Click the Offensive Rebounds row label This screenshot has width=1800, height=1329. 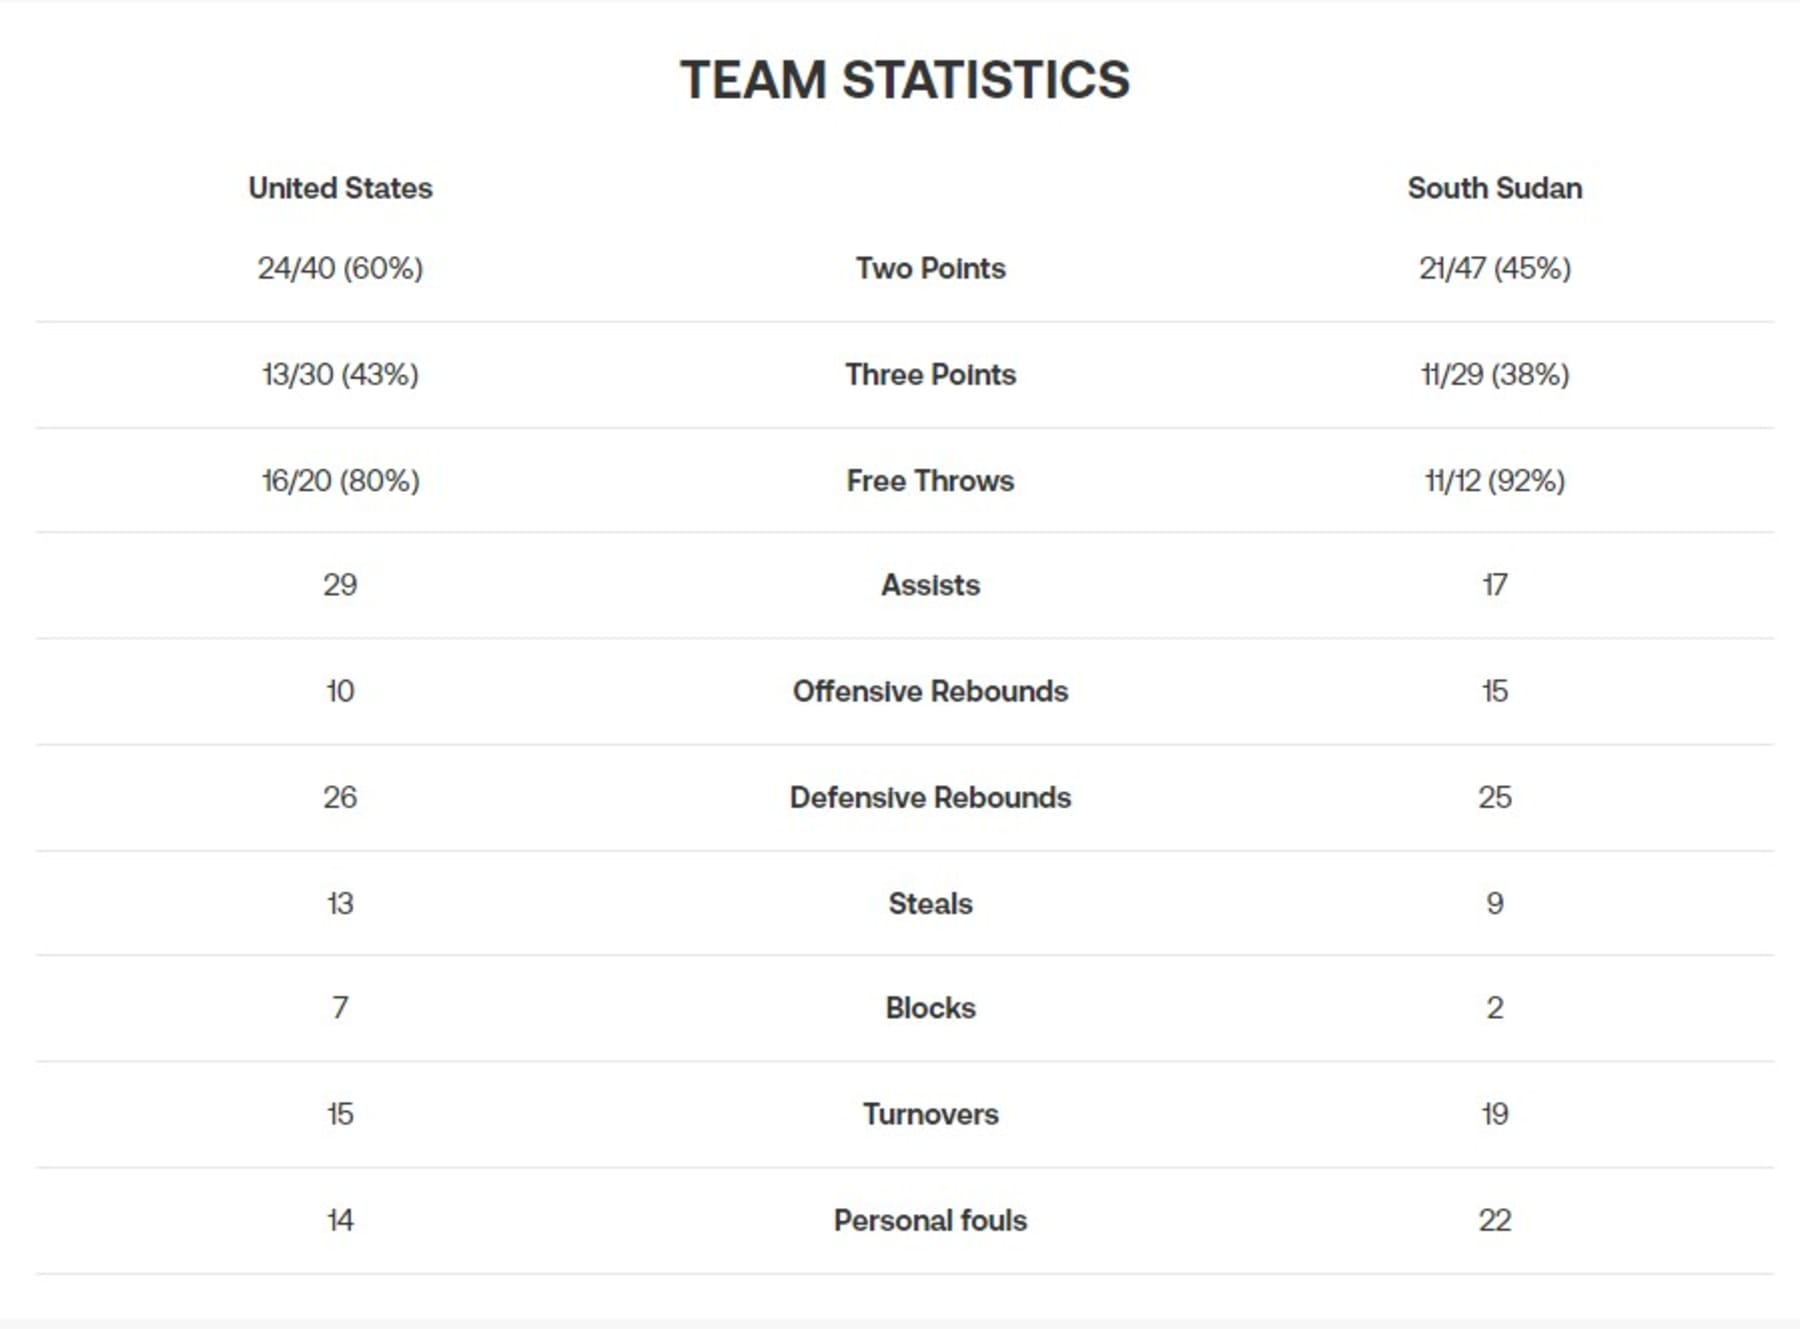click(930, 691)
